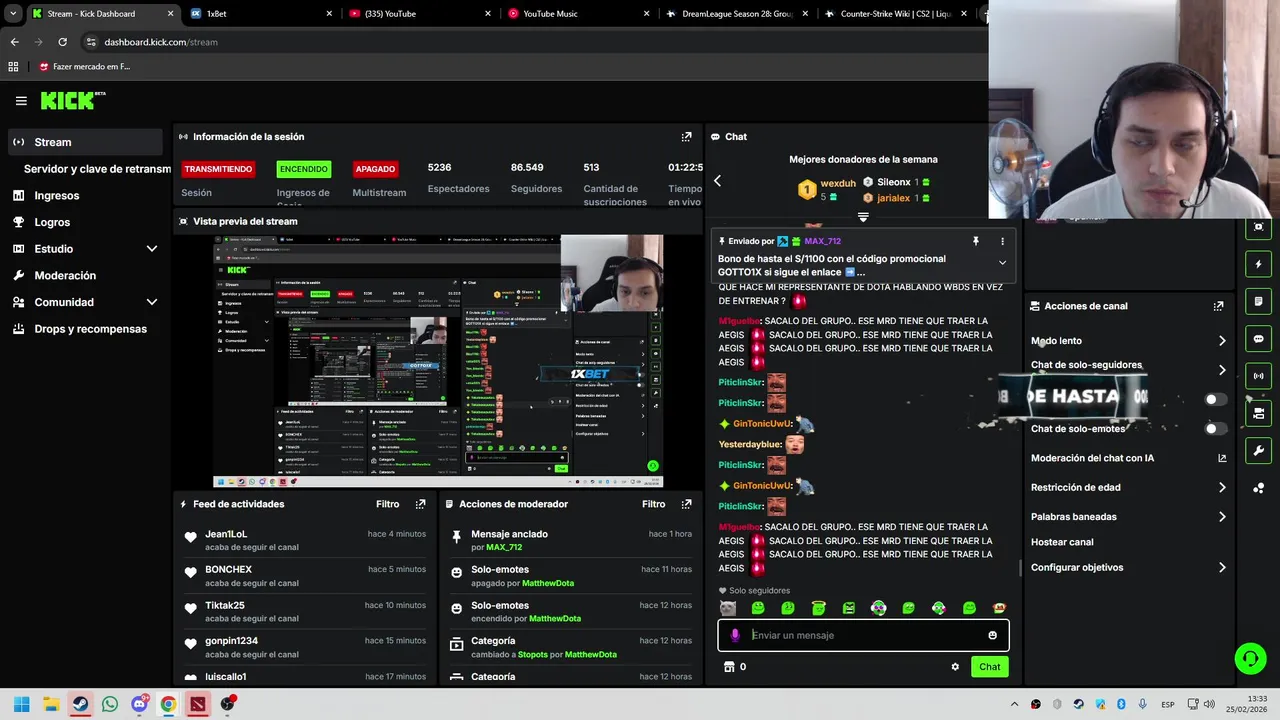1280x720 pixels.
Task: Click the stream preview thumbnail
Action: coord(437,361)
